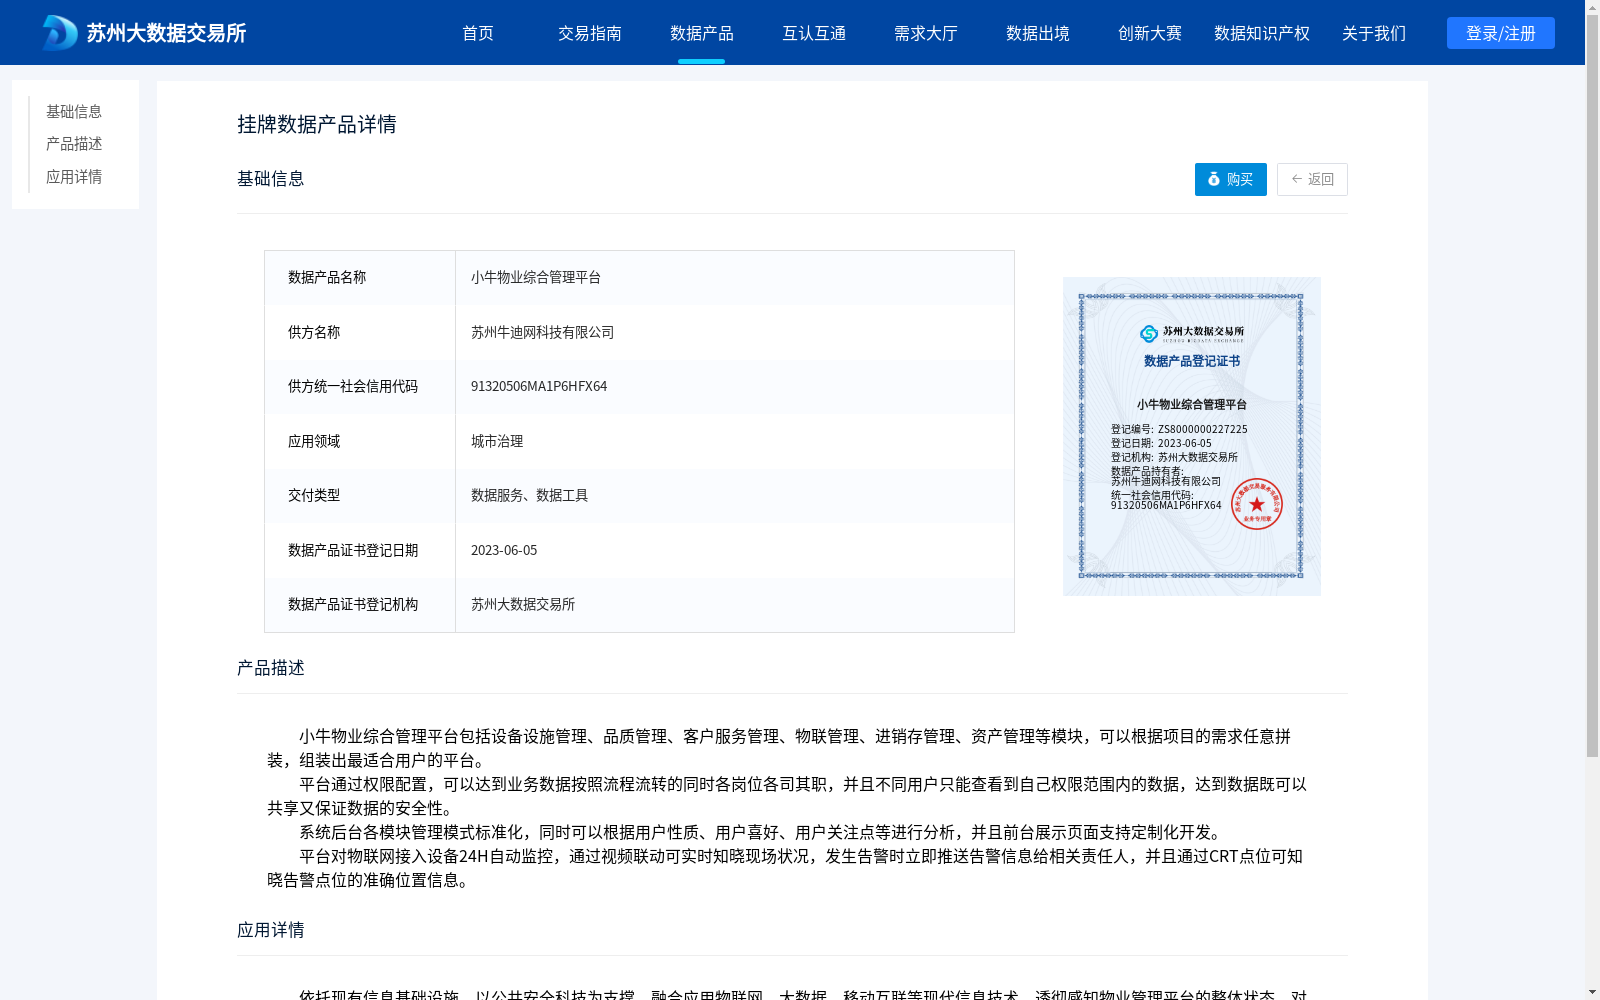Click the 应用详情 section heading

(271, 930)
